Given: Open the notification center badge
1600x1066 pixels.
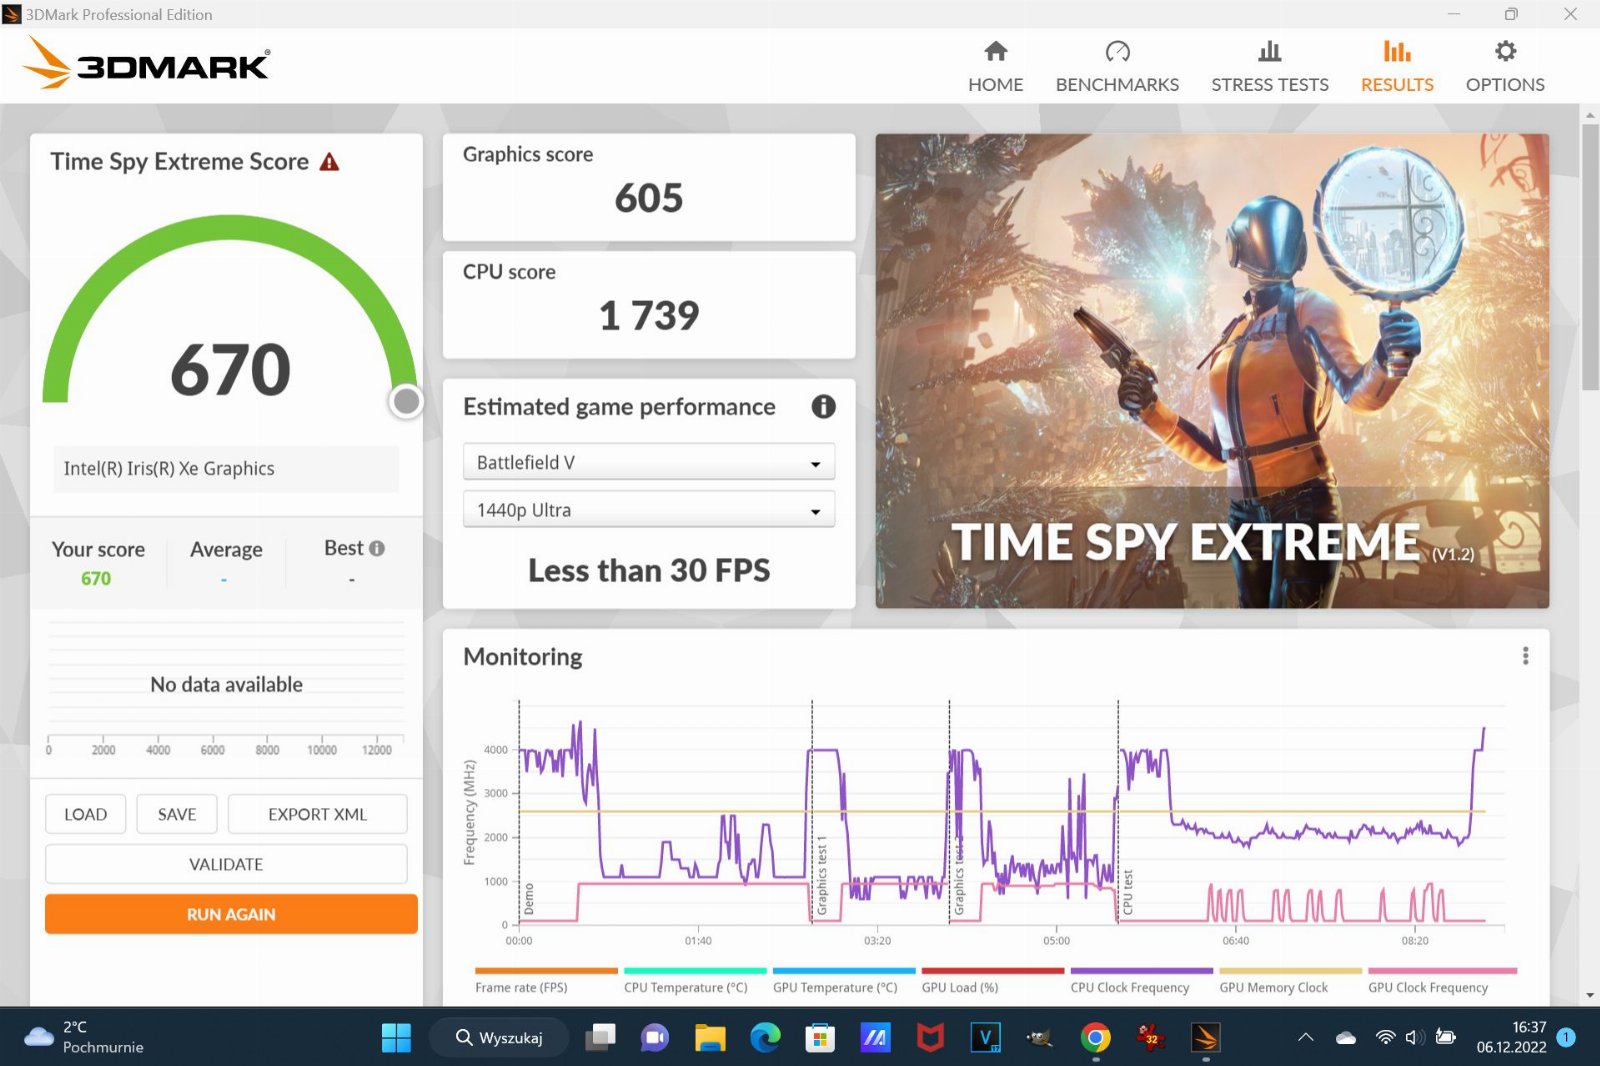Looking at the screenshot, I should tap(1567, 1037).
